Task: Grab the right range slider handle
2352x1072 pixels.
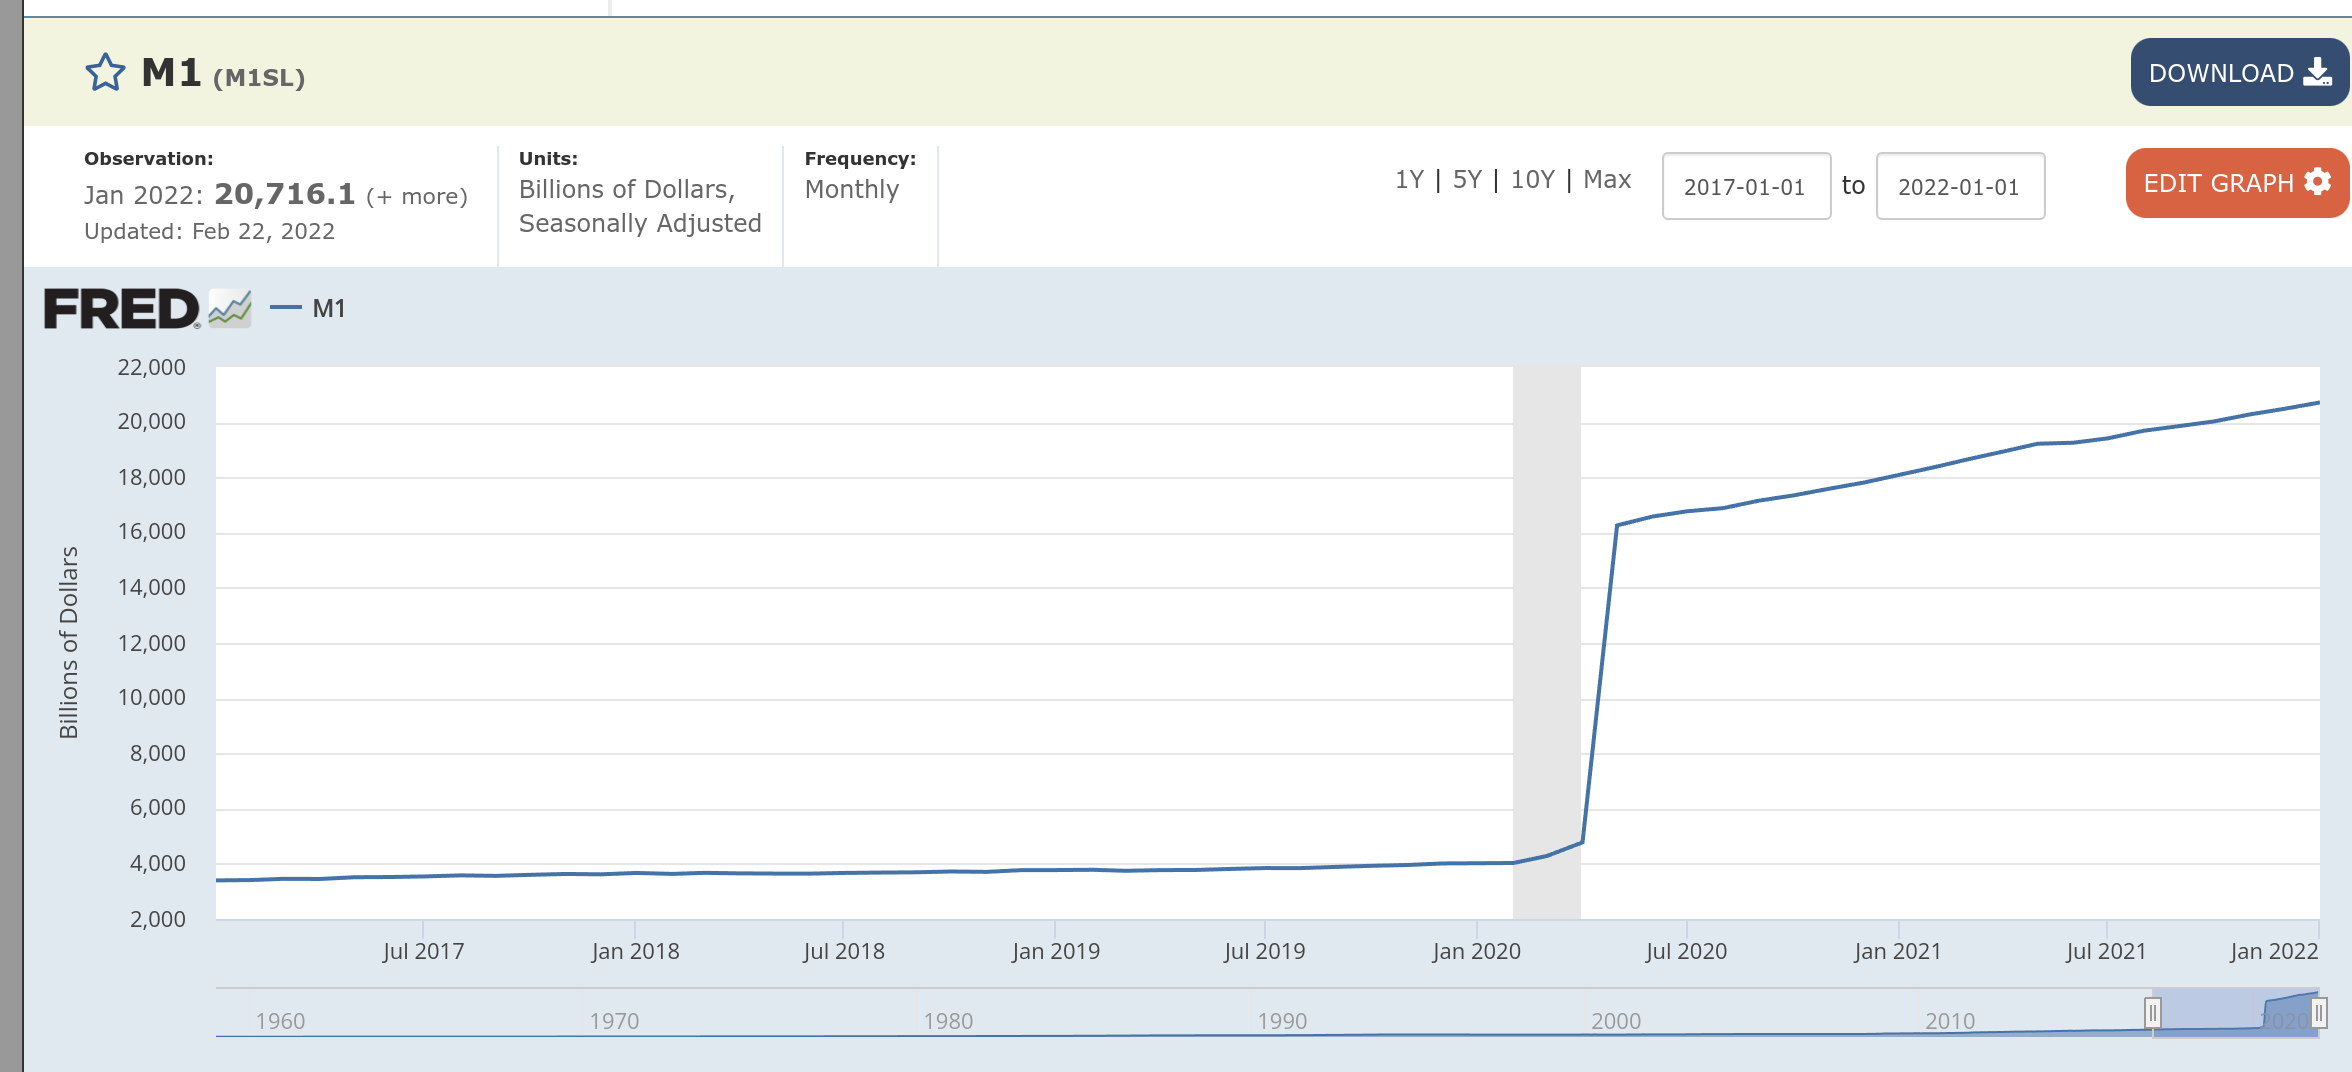Action: (x=2319, y=1013)
